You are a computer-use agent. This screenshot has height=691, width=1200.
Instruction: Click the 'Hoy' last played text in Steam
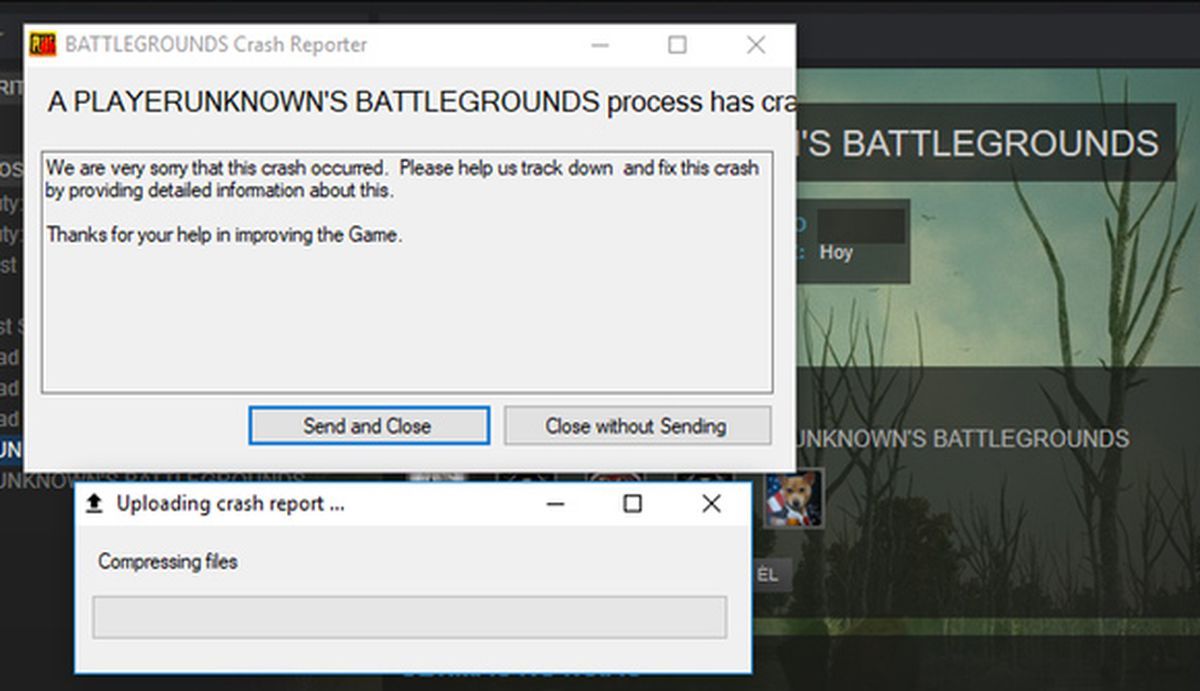point(836,252)
